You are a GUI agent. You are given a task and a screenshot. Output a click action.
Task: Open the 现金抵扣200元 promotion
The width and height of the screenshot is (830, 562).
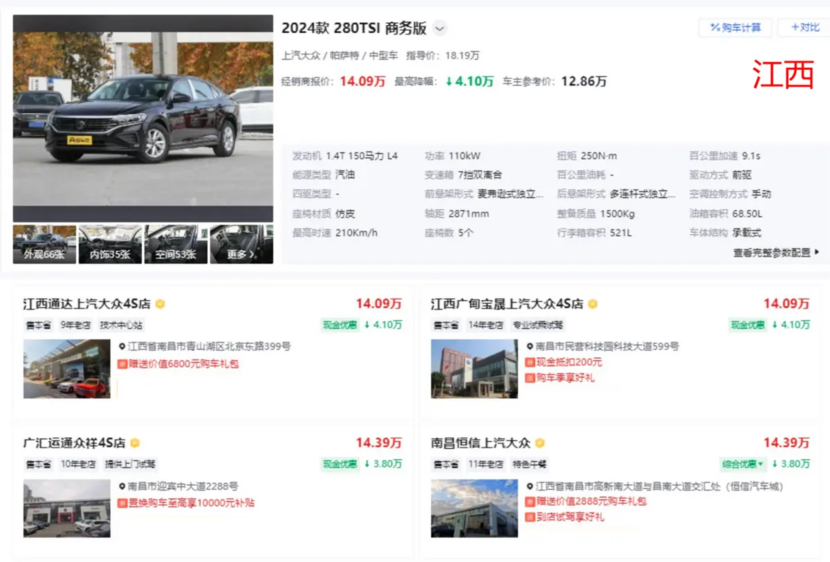click(x=569, y=362)
